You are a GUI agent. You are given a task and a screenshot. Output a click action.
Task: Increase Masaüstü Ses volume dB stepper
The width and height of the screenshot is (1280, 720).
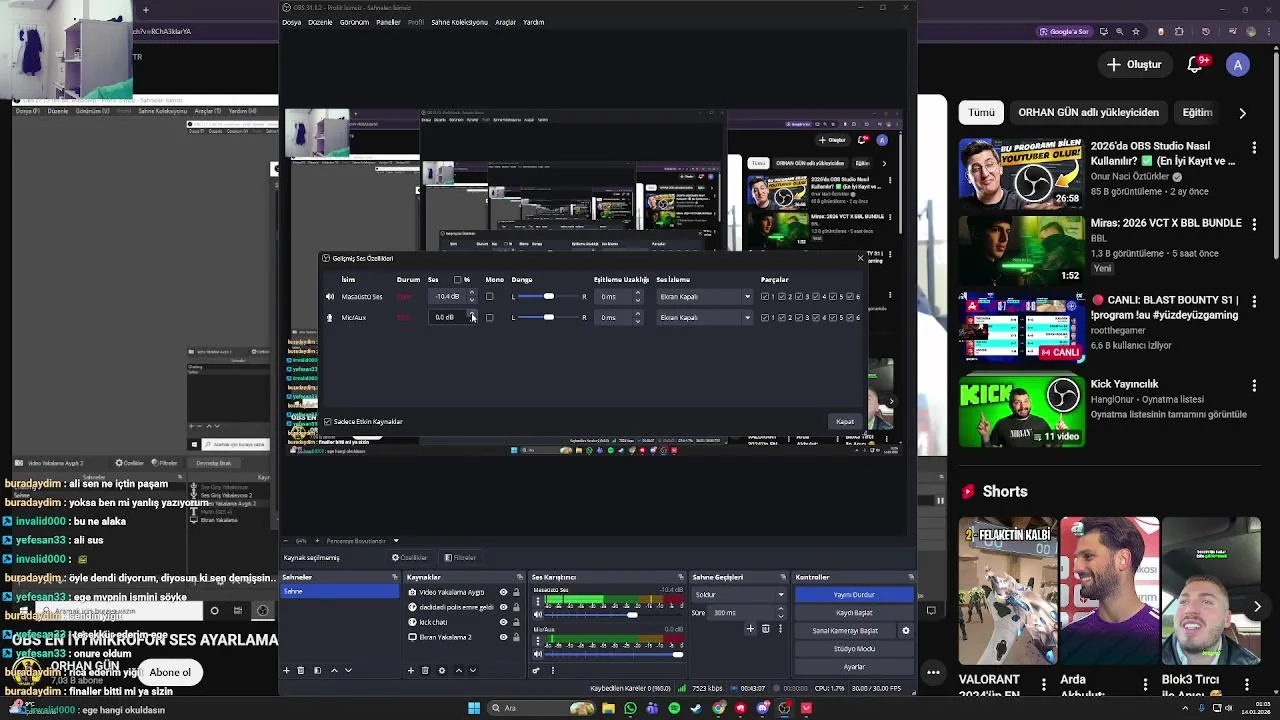pyautogui.click(x=472, y=293)
